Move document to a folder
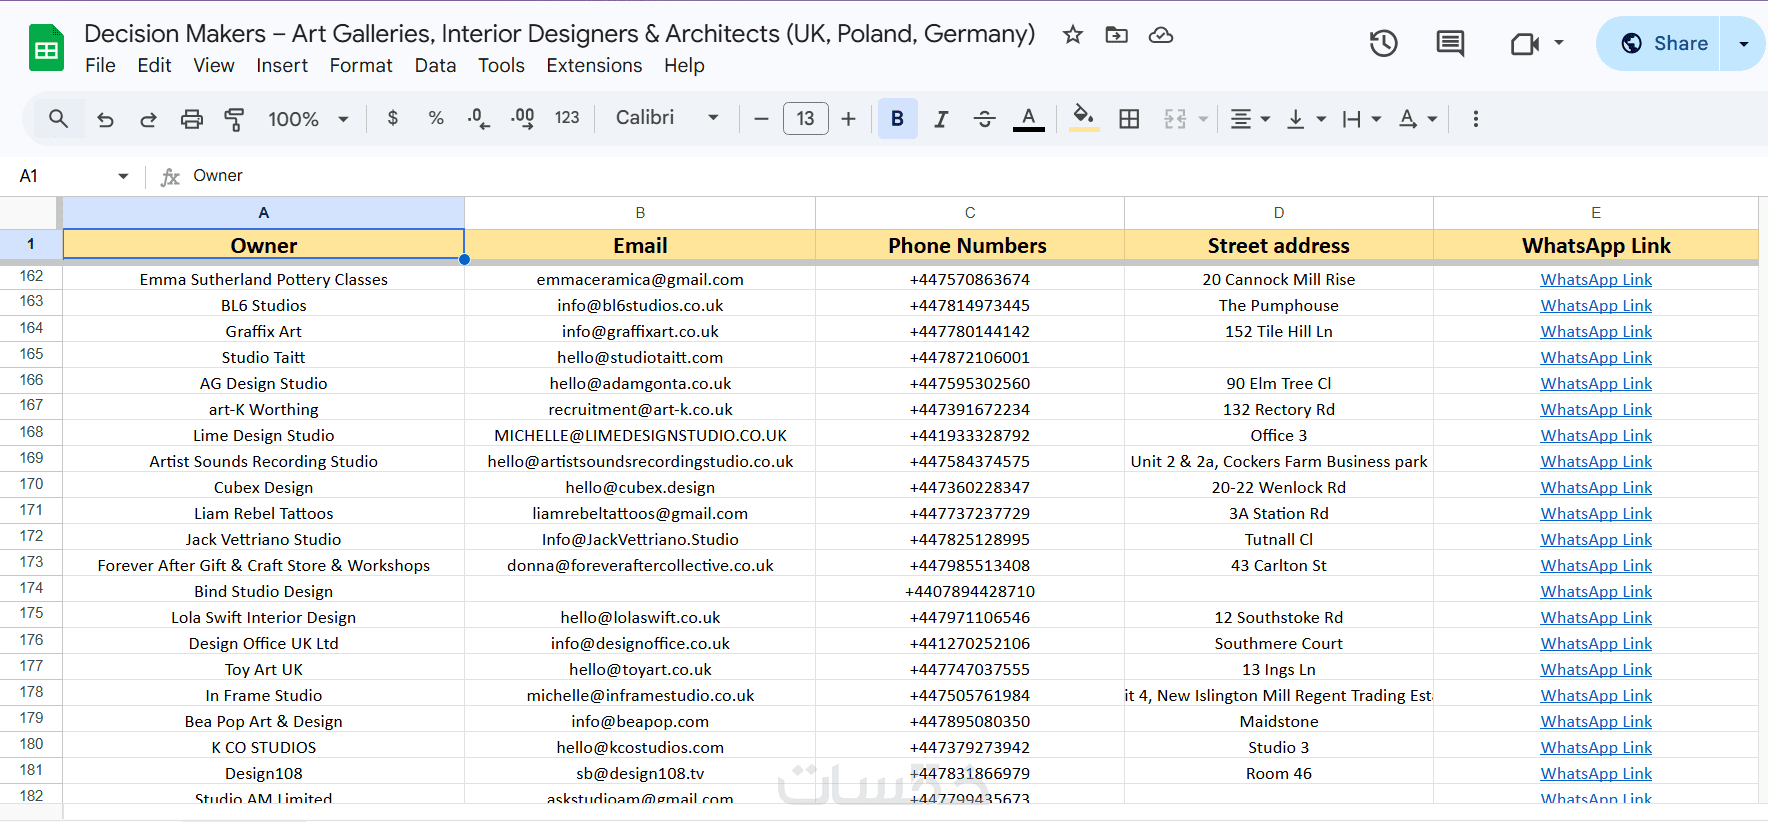1768x822 pixels. (x=1116, y=35)
